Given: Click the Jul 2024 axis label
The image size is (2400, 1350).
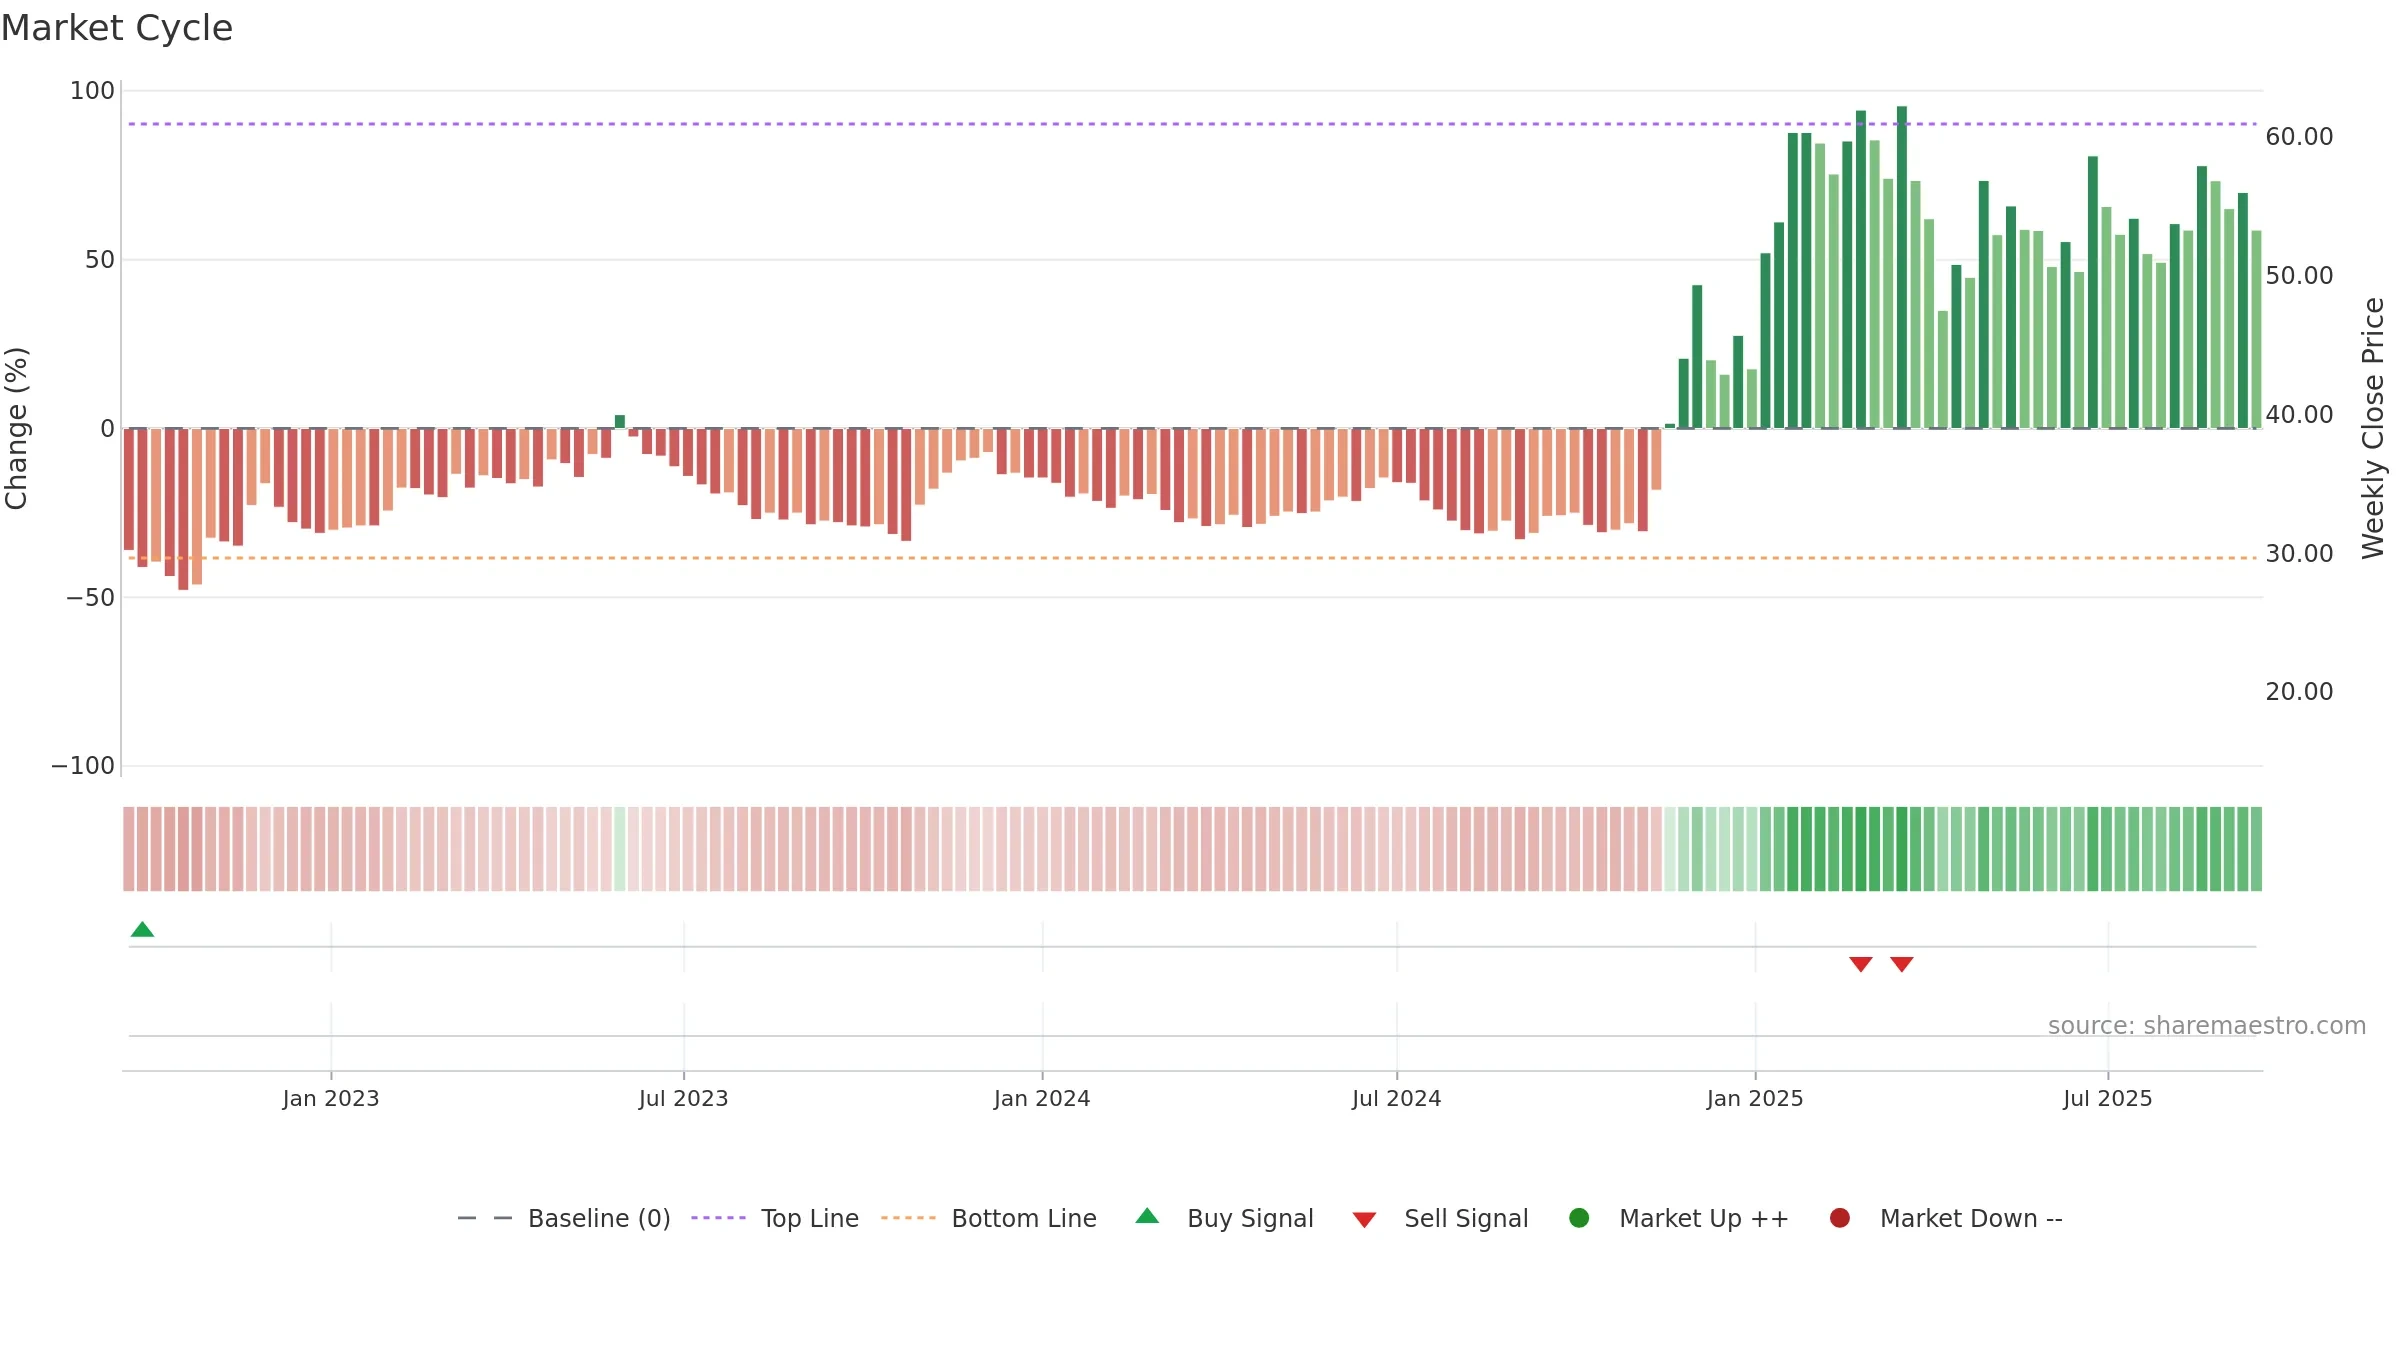Looking at the screenshot, I should click(x=1397, y=1099).
